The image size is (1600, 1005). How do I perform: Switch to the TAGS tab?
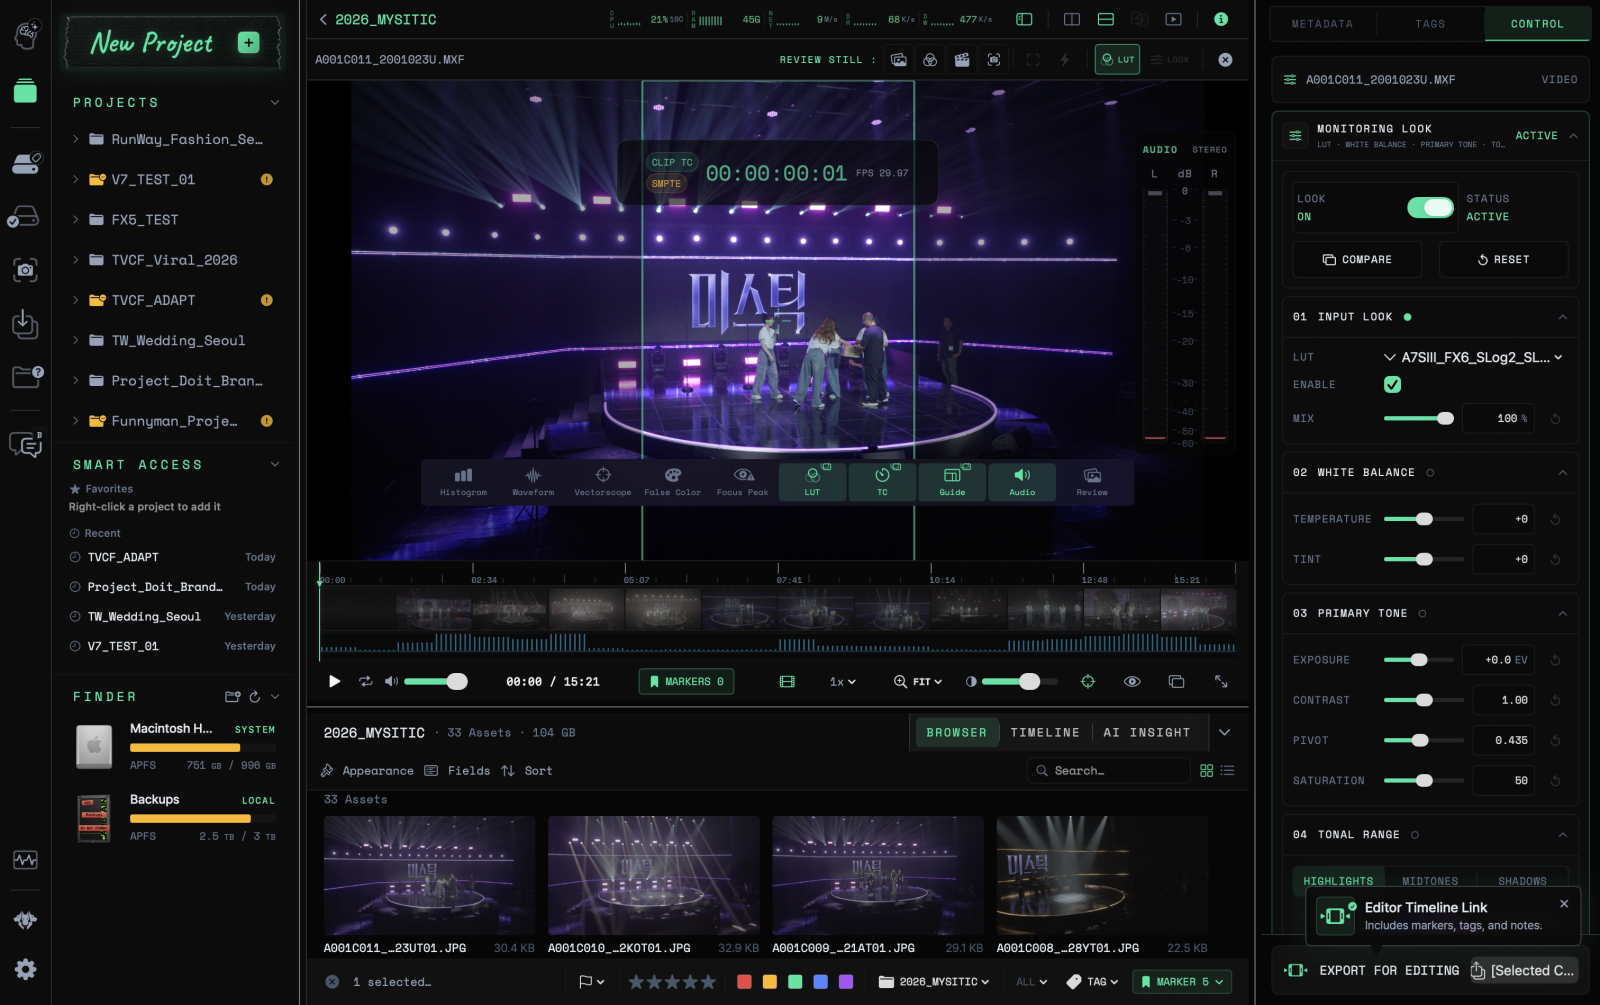[1430, 24]
